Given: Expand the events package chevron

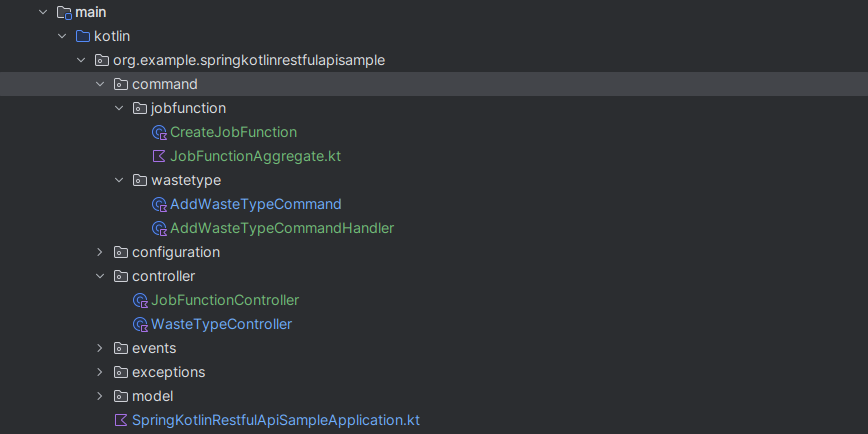Looking at the screenshot, I should (100, 348).
